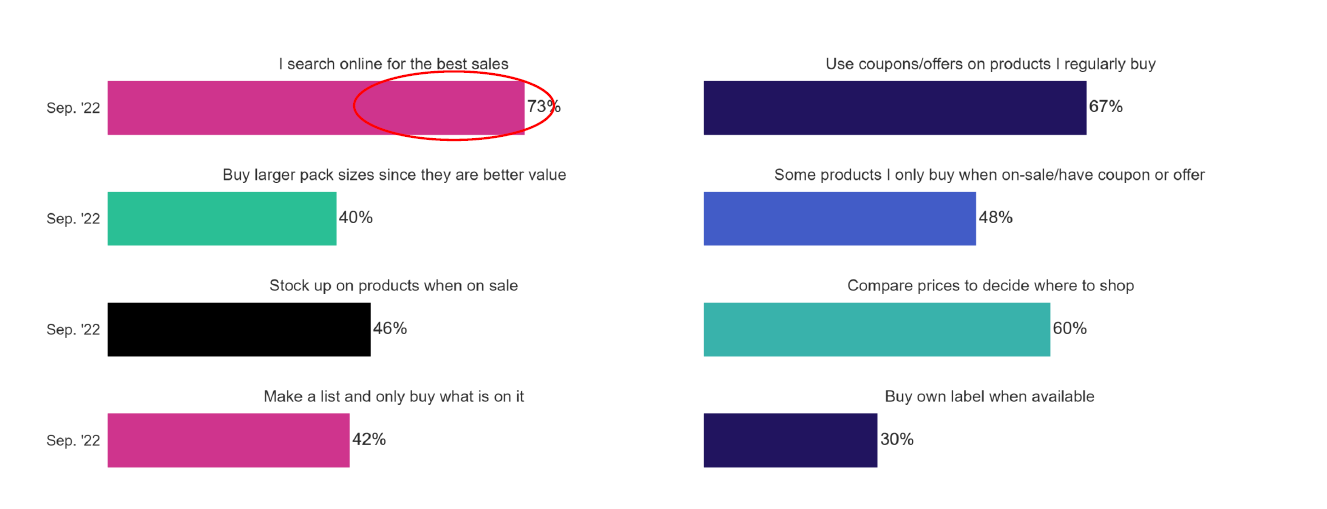Click the Sep. '22 label beside the black bar
This screenshot has width=1327, height=509.
click(x=73, y=329)
